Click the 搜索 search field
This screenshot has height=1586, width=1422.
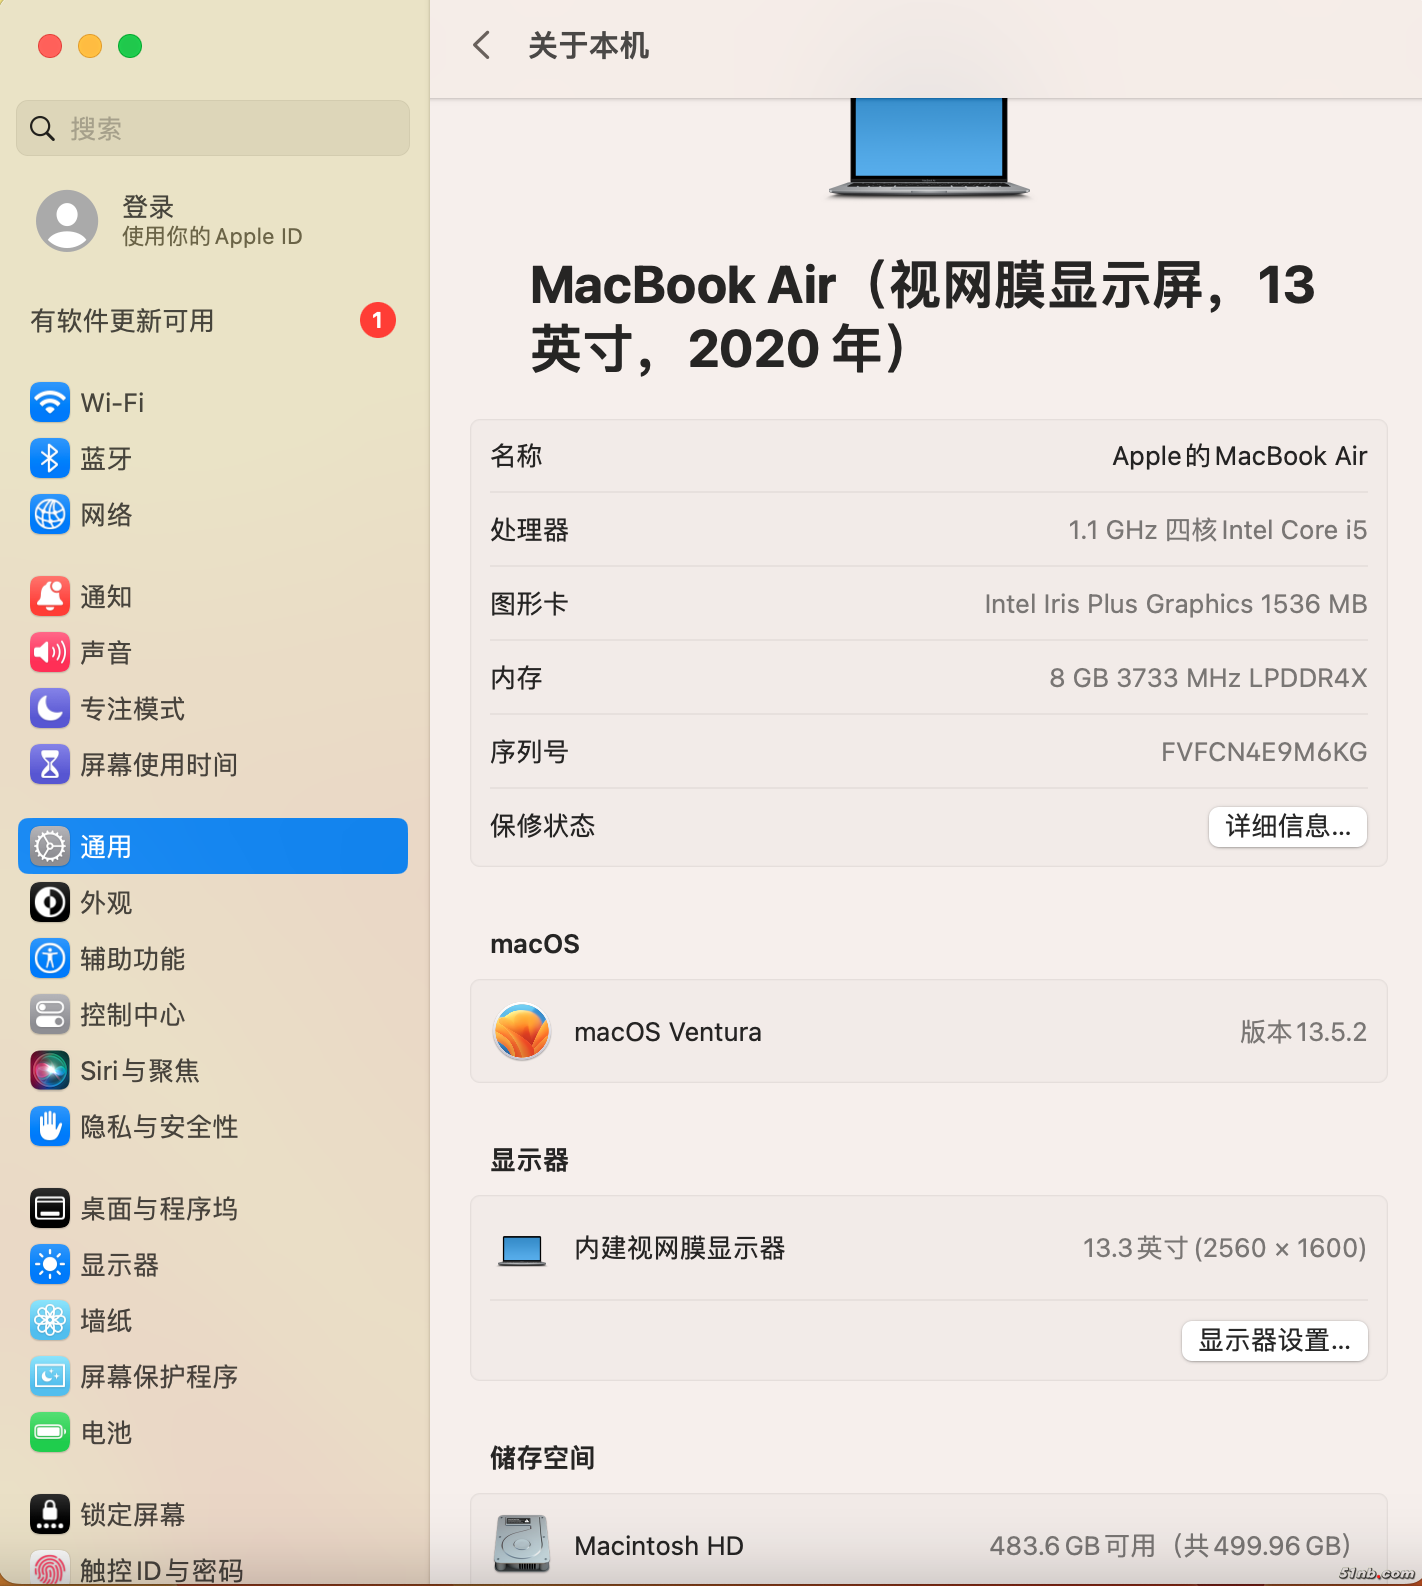coord(213,128)
